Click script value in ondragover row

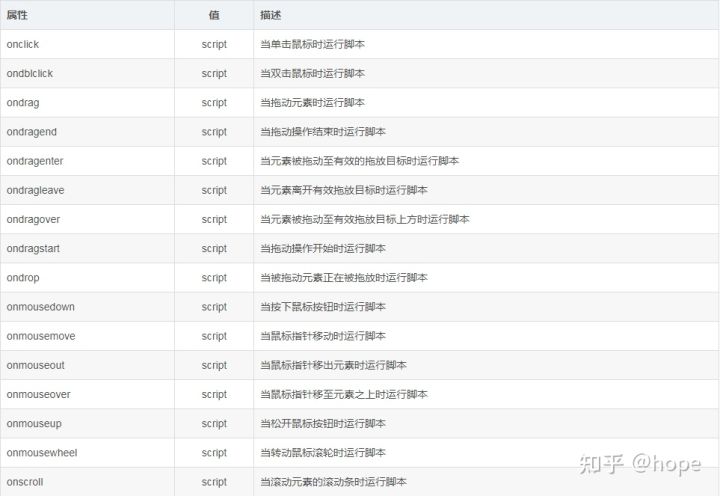click(214, 220)
